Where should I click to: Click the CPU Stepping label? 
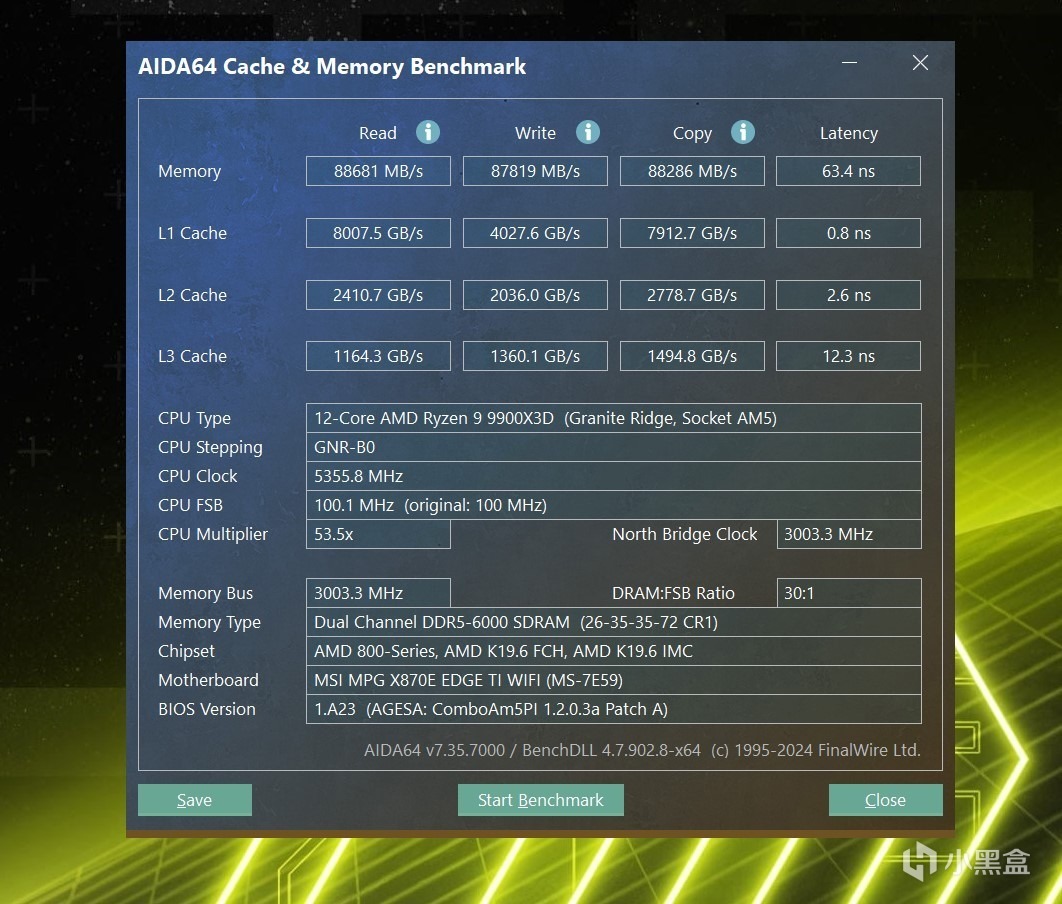coord(210,448)
